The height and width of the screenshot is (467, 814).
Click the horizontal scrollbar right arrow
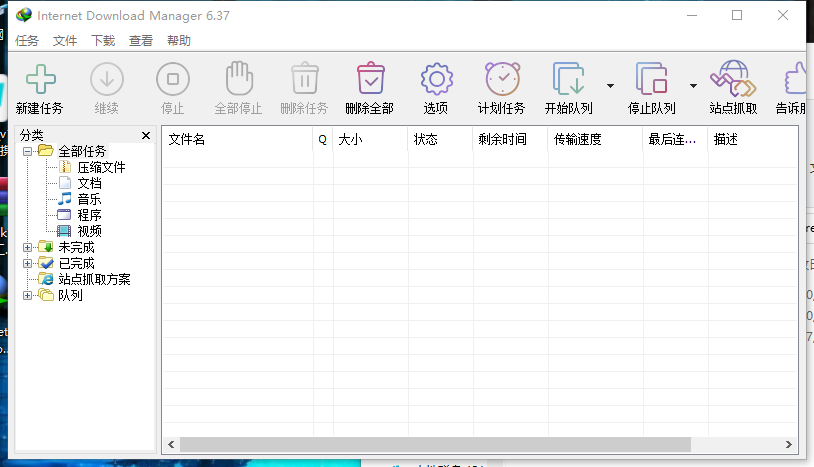coord(789,445)
